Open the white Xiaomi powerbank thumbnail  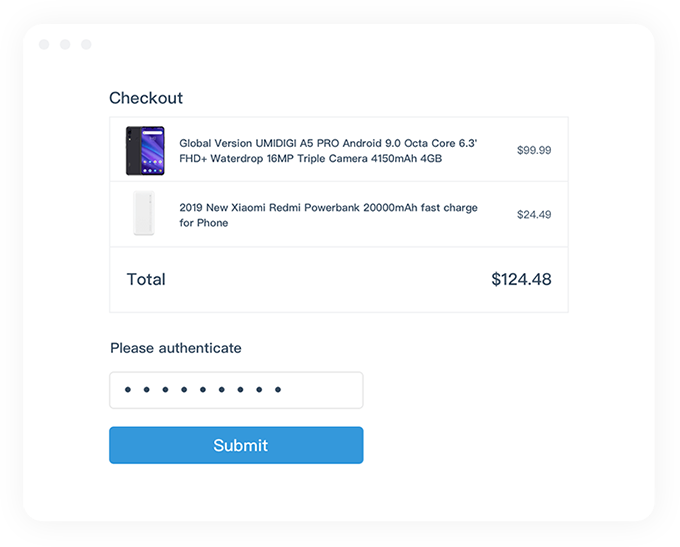pos(144,214)
